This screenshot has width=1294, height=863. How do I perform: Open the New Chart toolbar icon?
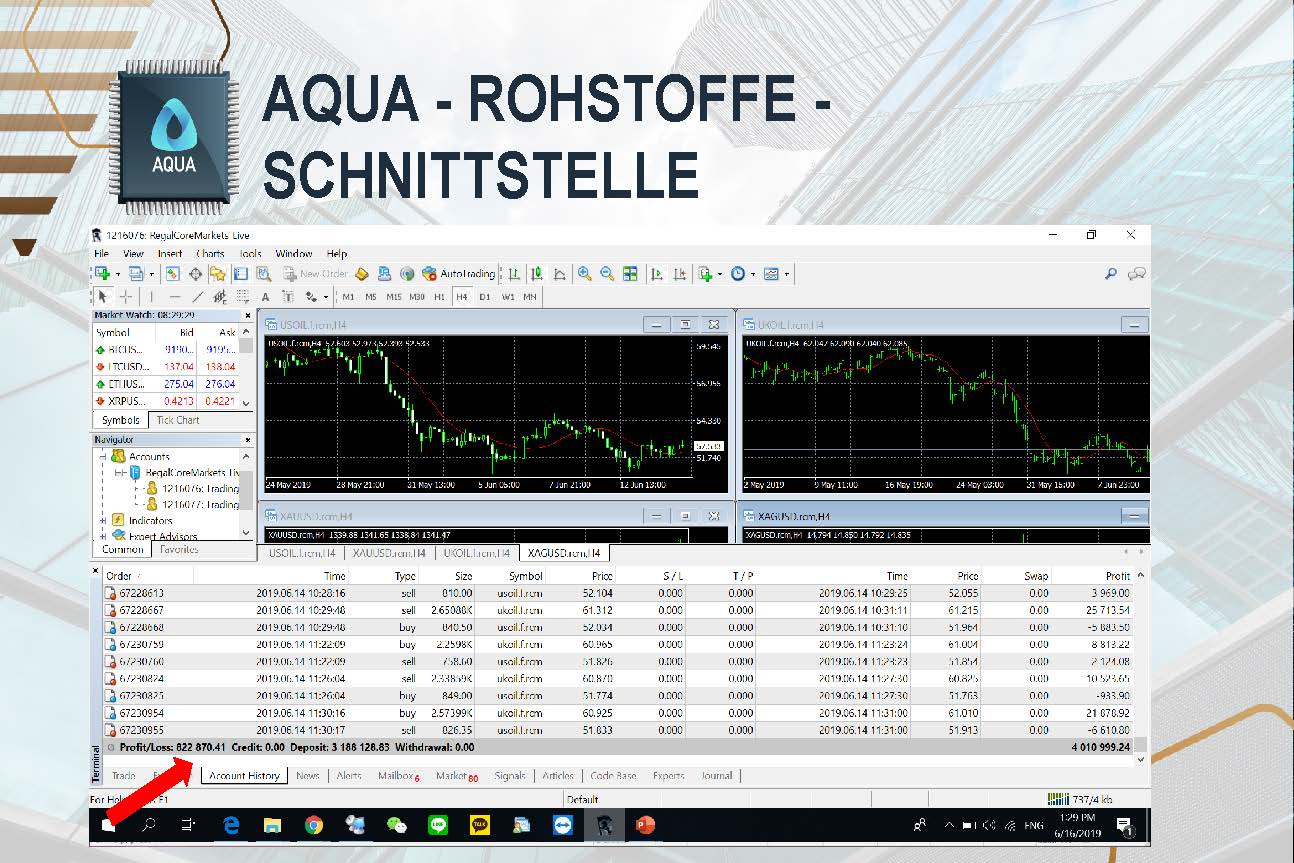[x=102, y=273]
